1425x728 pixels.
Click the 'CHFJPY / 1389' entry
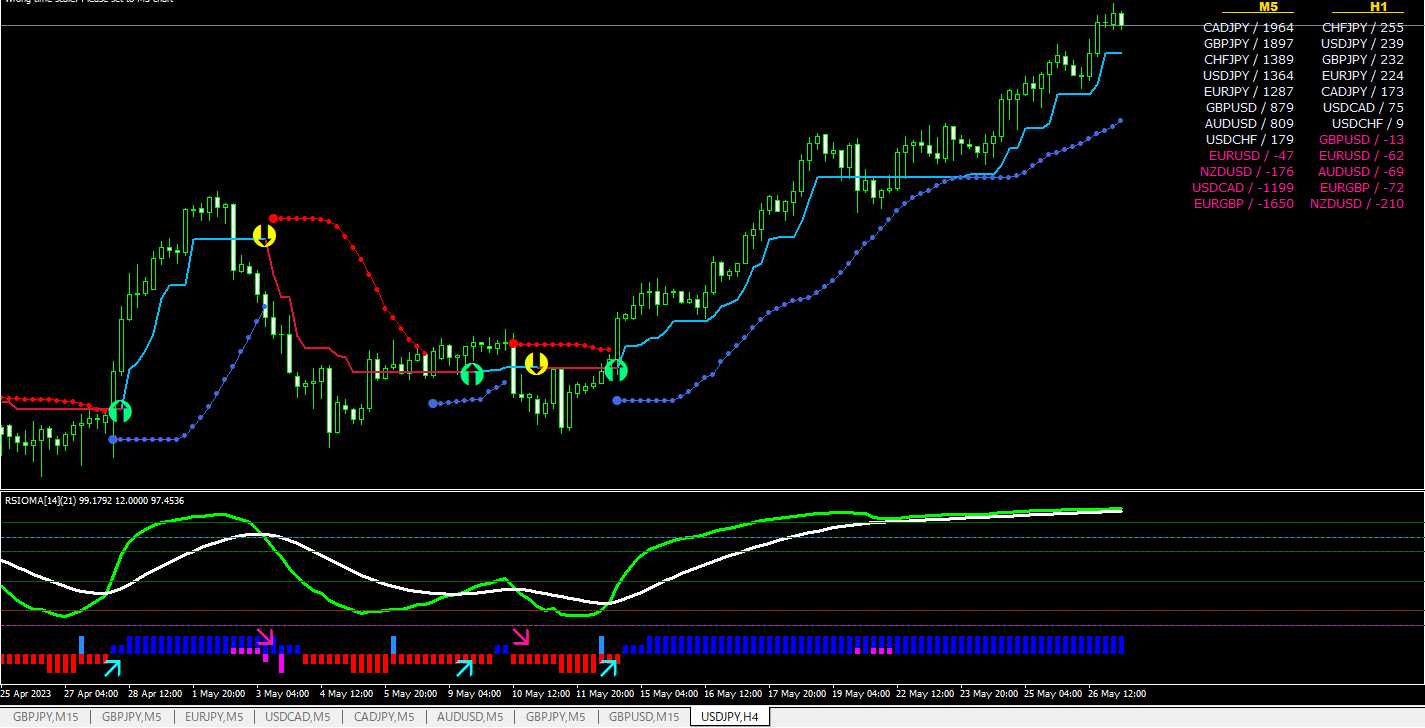(1248, 60)
